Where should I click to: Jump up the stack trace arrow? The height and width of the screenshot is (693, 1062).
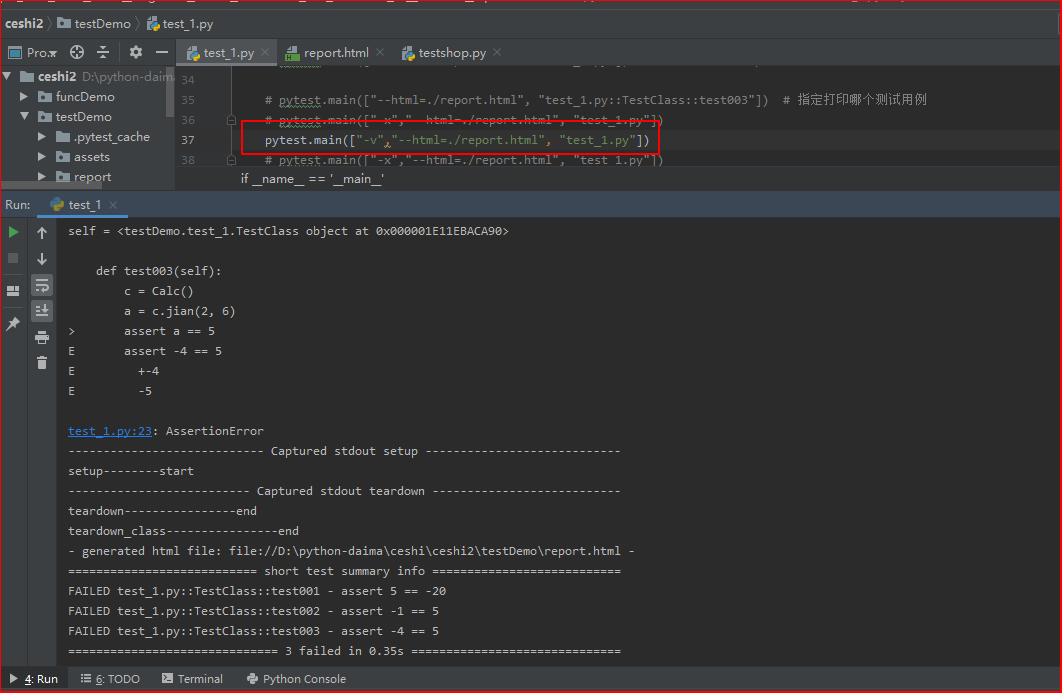(42, 233)
